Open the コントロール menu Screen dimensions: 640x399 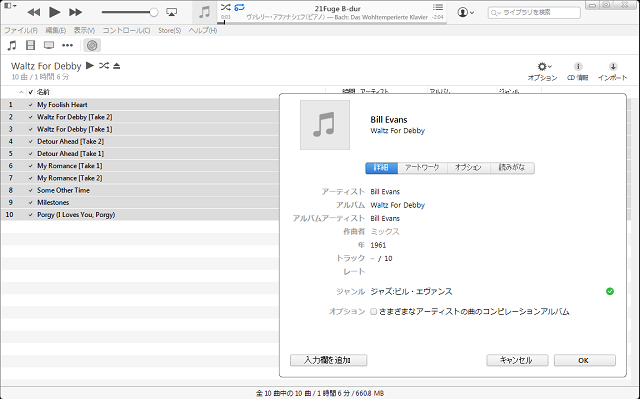click(x=126, y=31)
